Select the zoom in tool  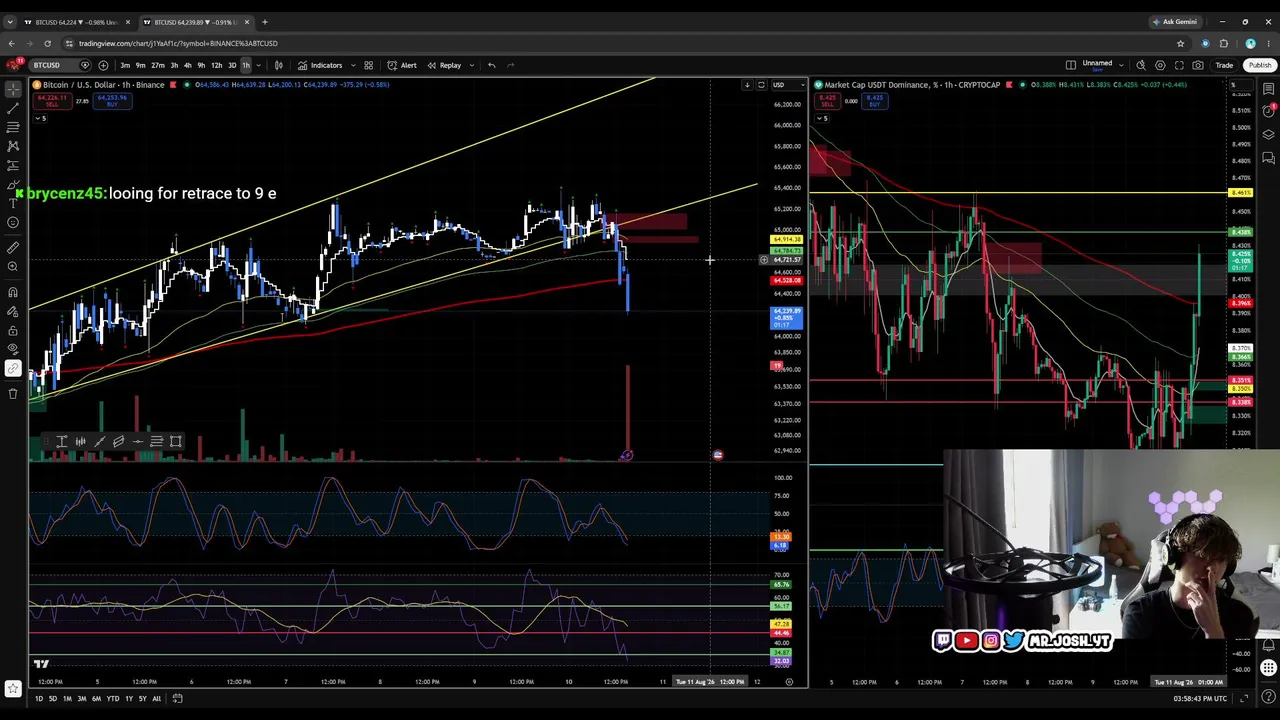13,267
